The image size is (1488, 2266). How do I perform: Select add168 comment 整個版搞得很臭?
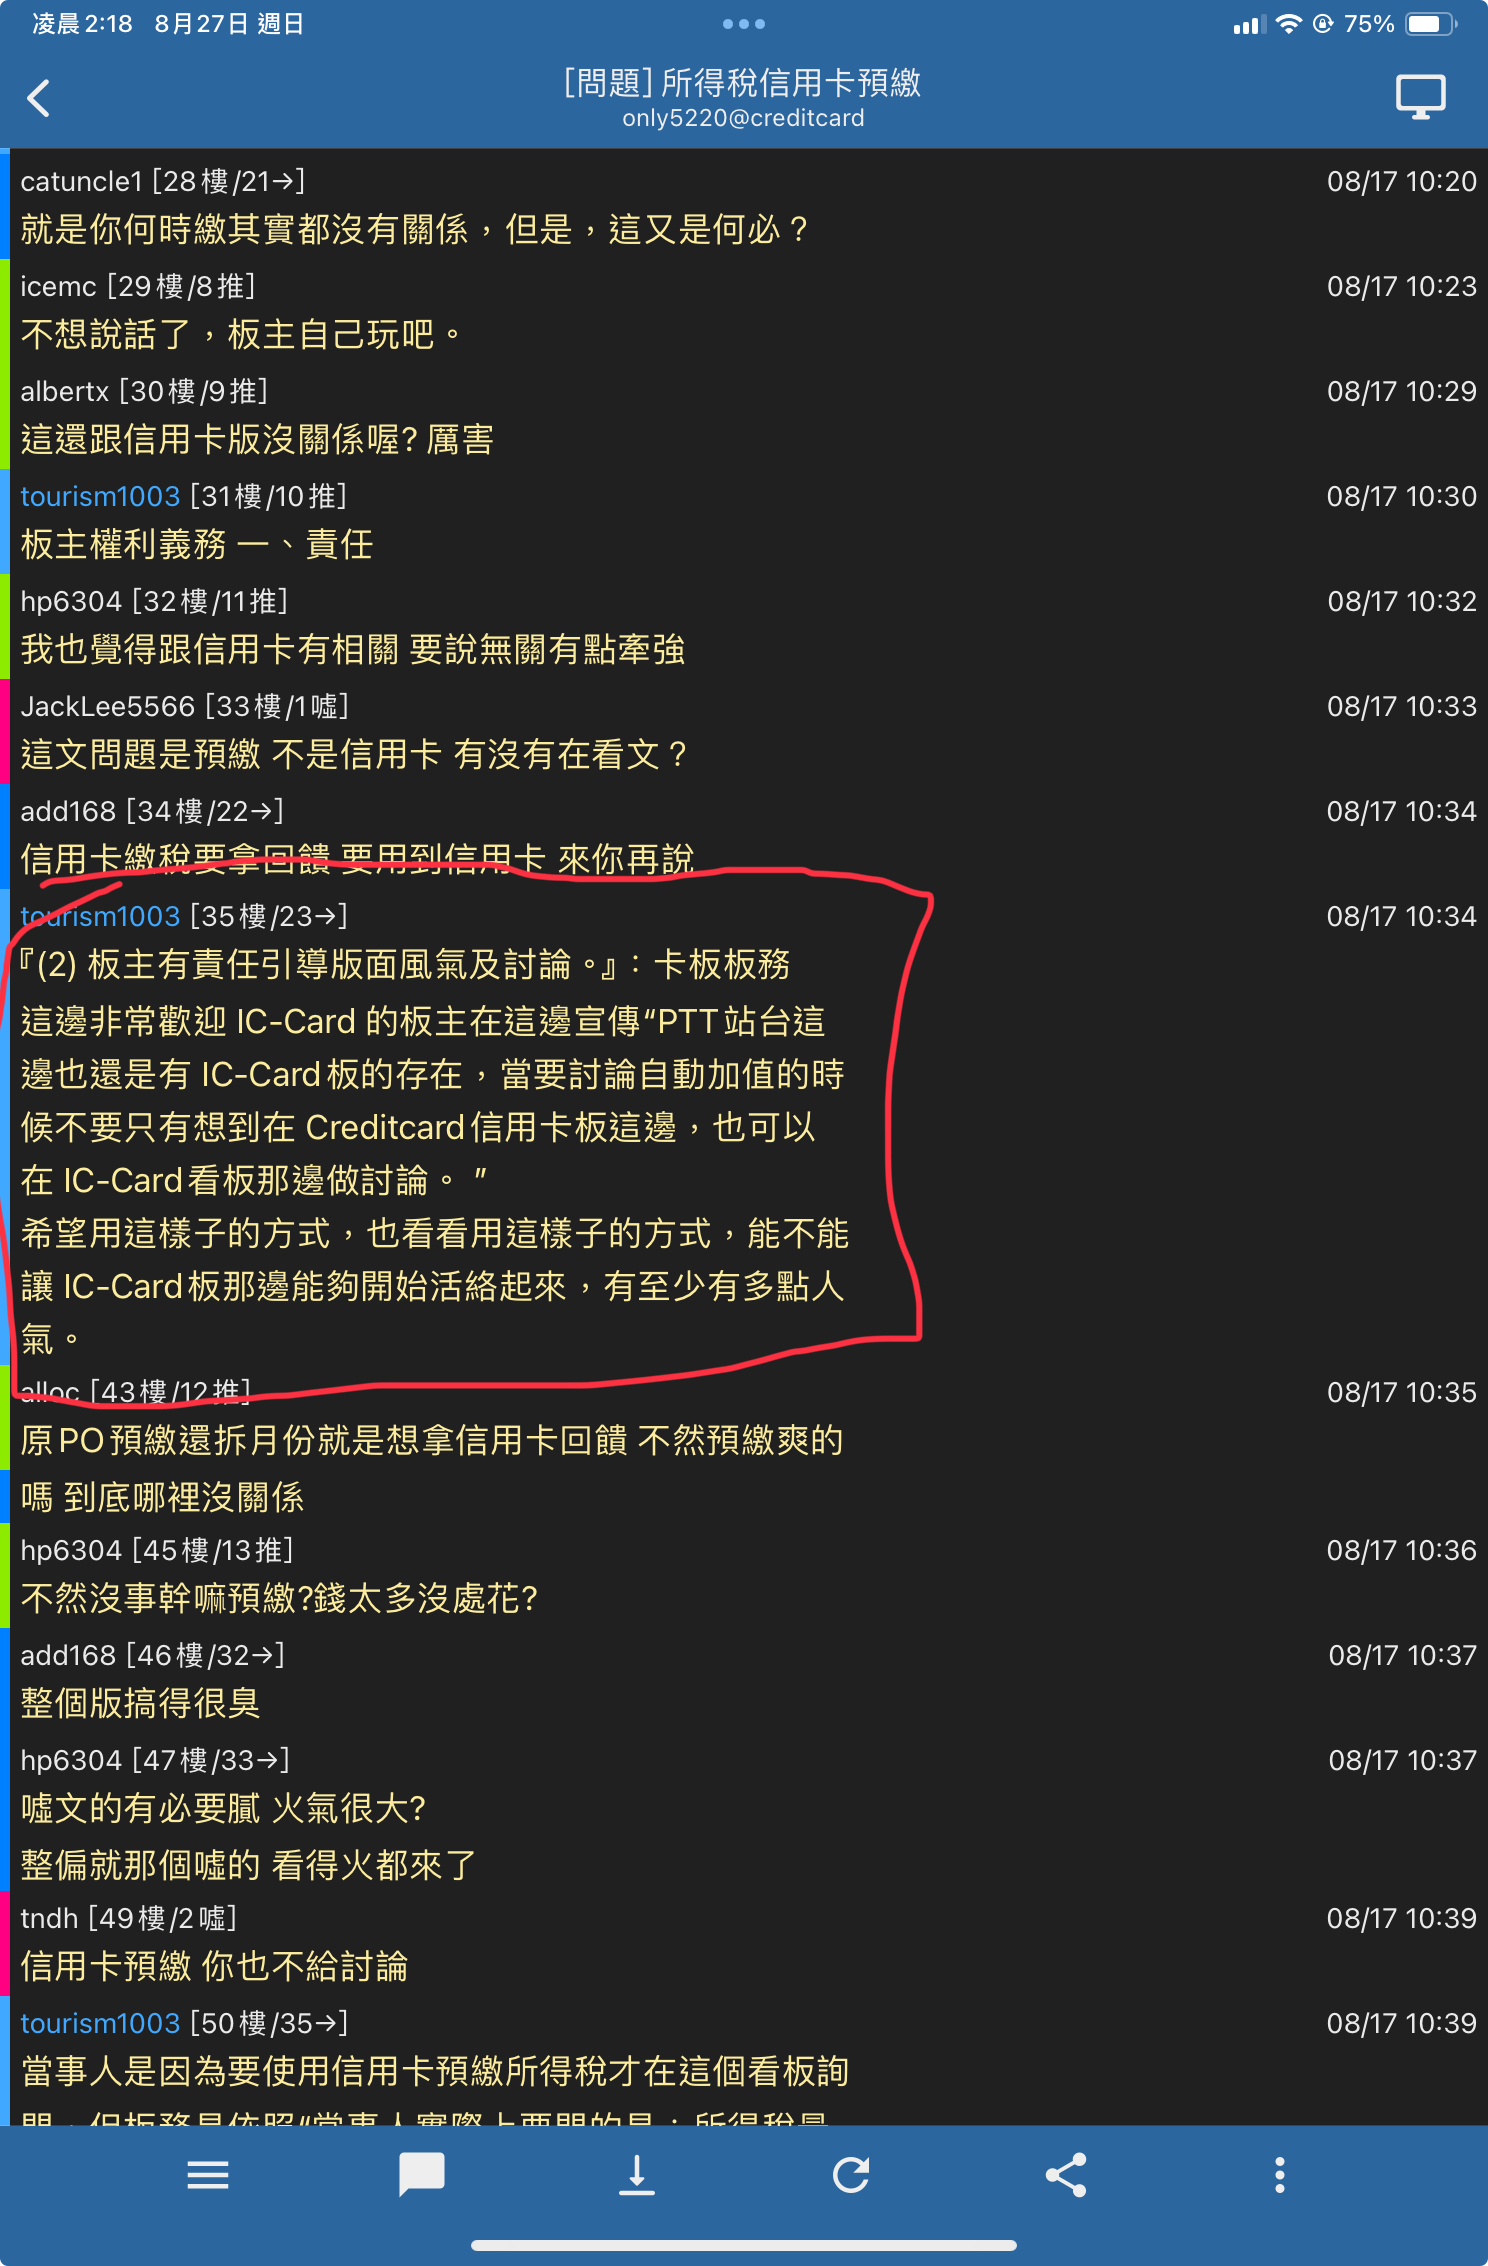click(x=744, y=1679)
